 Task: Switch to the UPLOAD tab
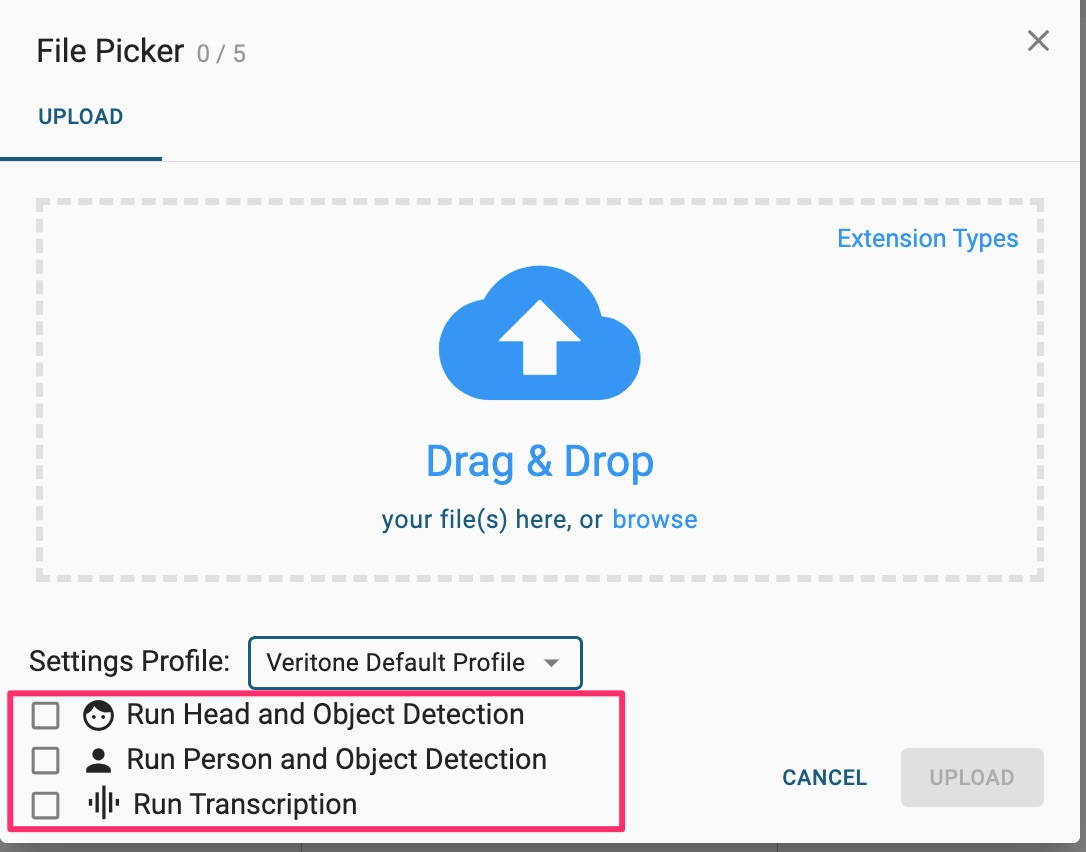point(80,117)
